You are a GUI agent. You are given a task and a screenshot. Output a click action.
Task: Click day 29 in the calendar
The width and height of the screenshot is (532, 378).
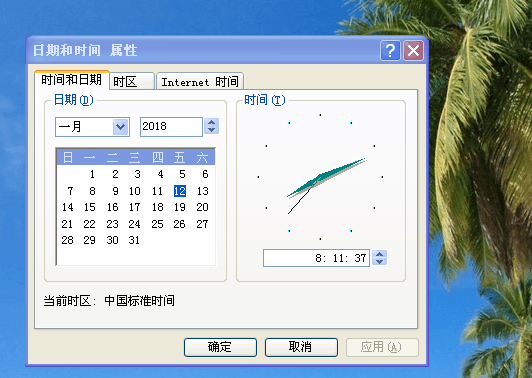click(90, 240)
